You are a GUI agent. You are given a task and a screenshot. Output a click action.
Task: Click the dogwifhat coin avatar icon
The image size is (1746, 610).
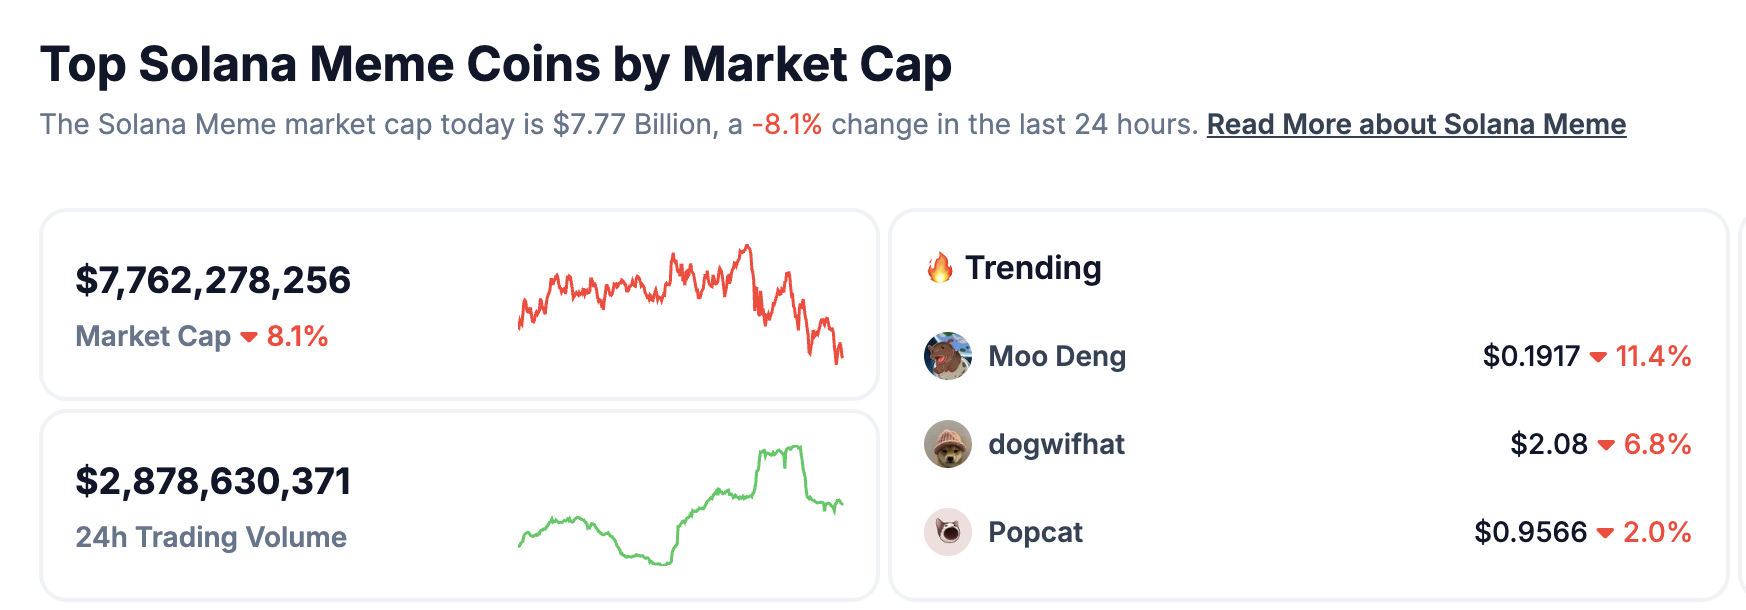(x=947, y=444)
